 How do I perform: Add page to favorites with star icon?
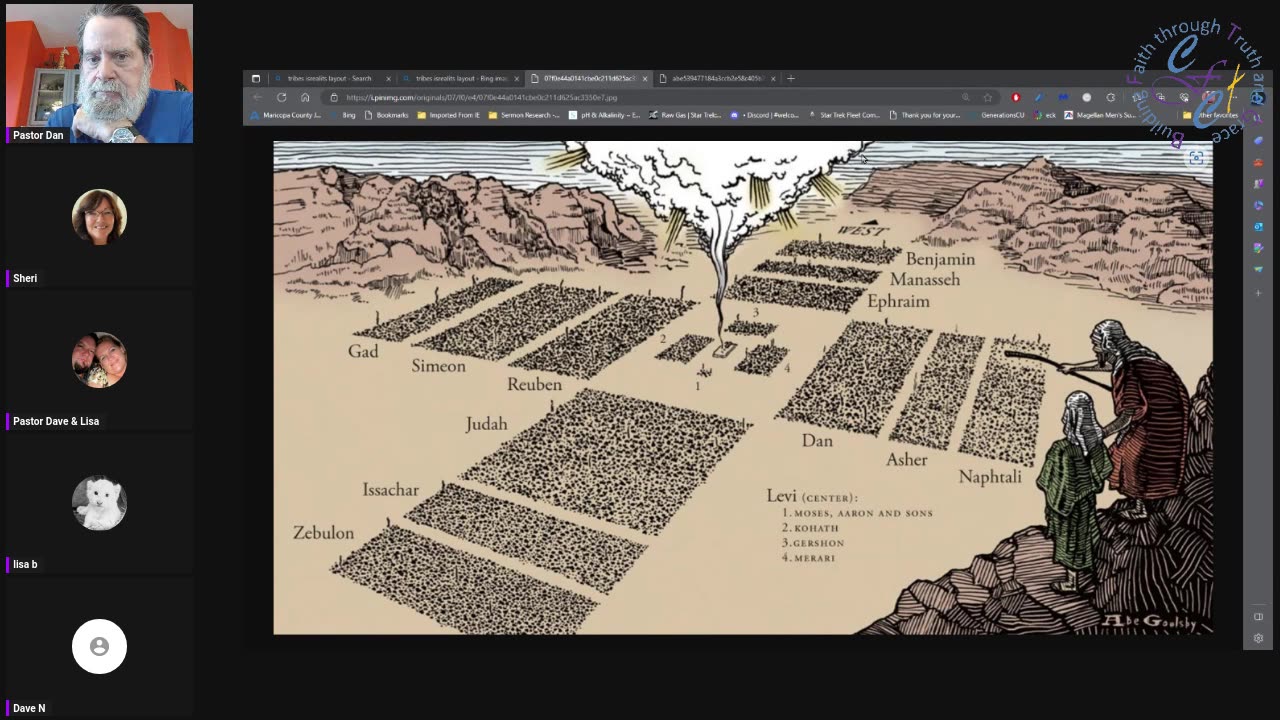[x=988, y=97]
